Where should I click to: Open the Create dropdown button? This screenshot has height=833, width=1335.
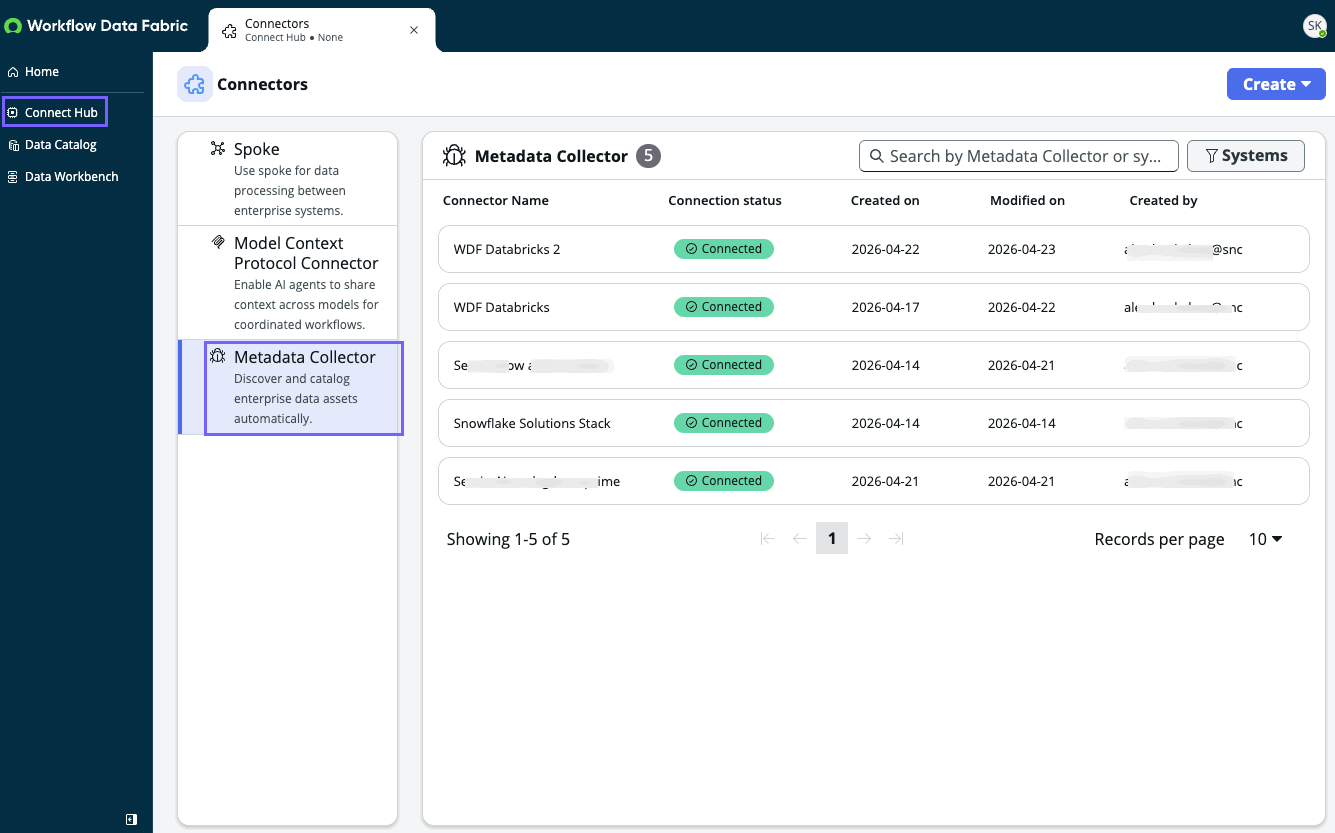coord(1276,85)
